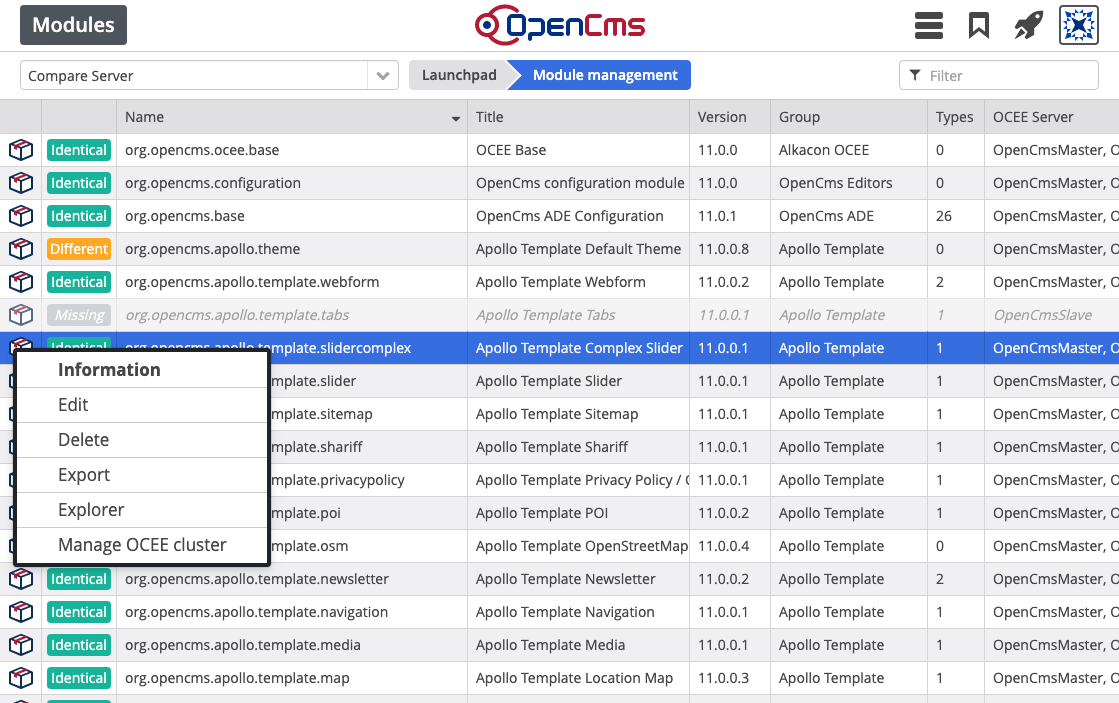Select Apollo Template Complex Slider title
This screenshot has width=1119, height=703.
coord(579,348)
